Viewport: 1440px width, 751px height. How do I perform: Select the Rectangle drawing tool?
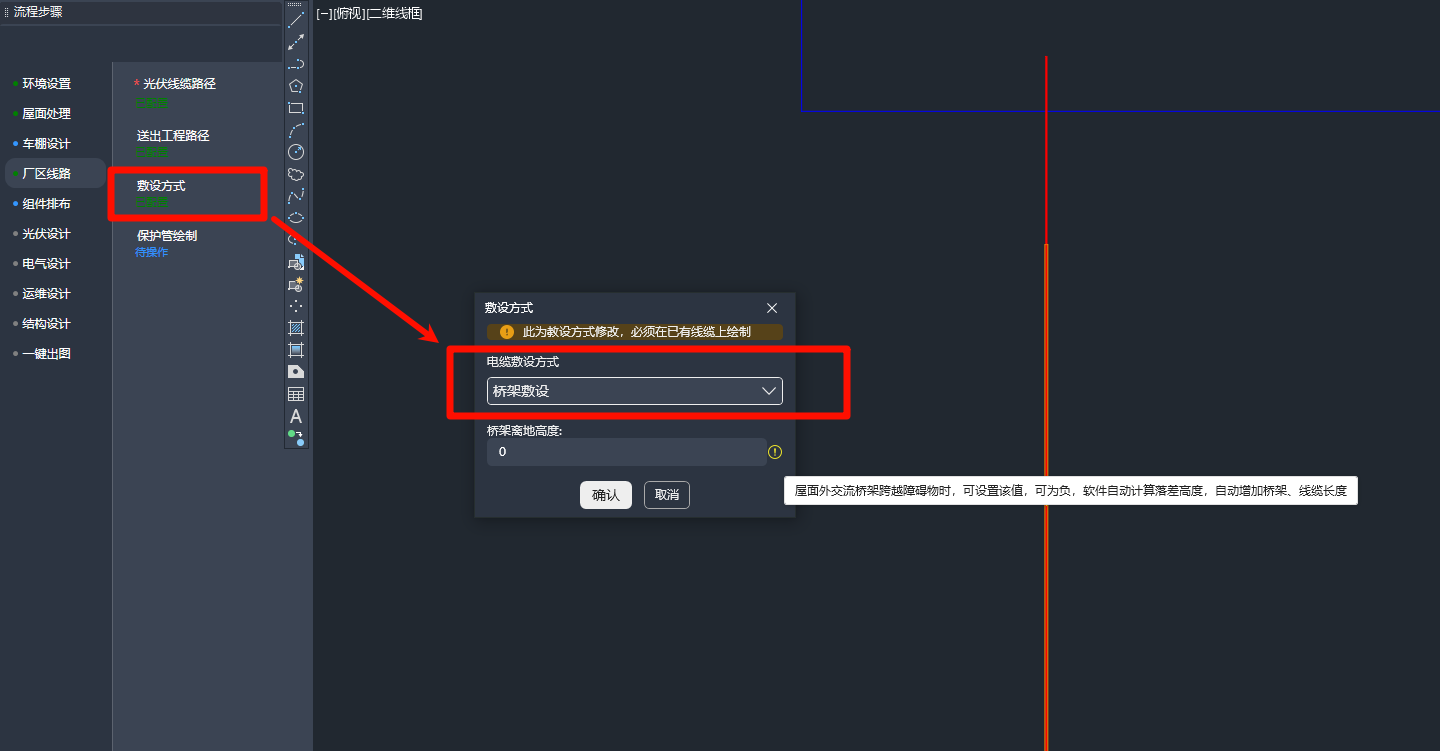pyautogui.click(x=296, y=108)
